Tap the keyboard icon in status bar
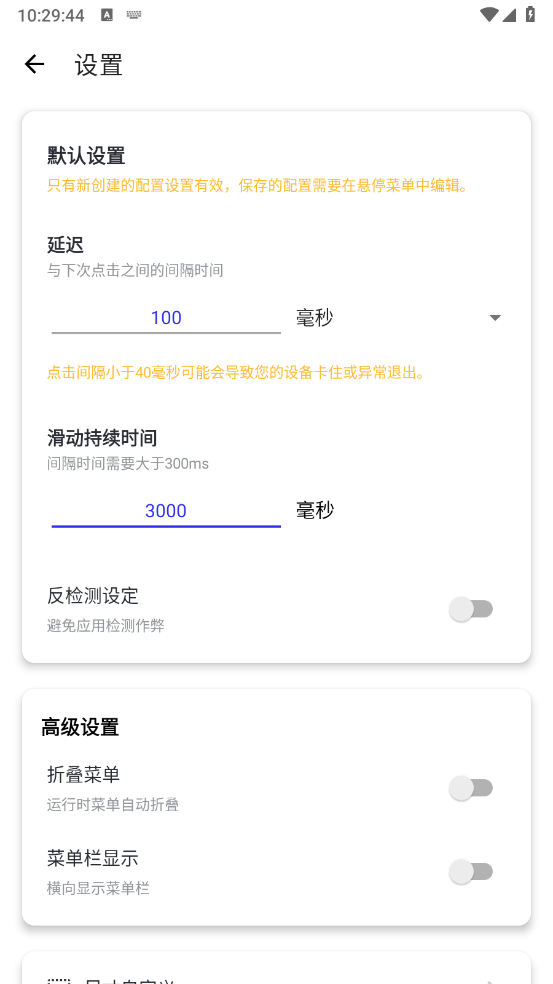 click(133, 15)
